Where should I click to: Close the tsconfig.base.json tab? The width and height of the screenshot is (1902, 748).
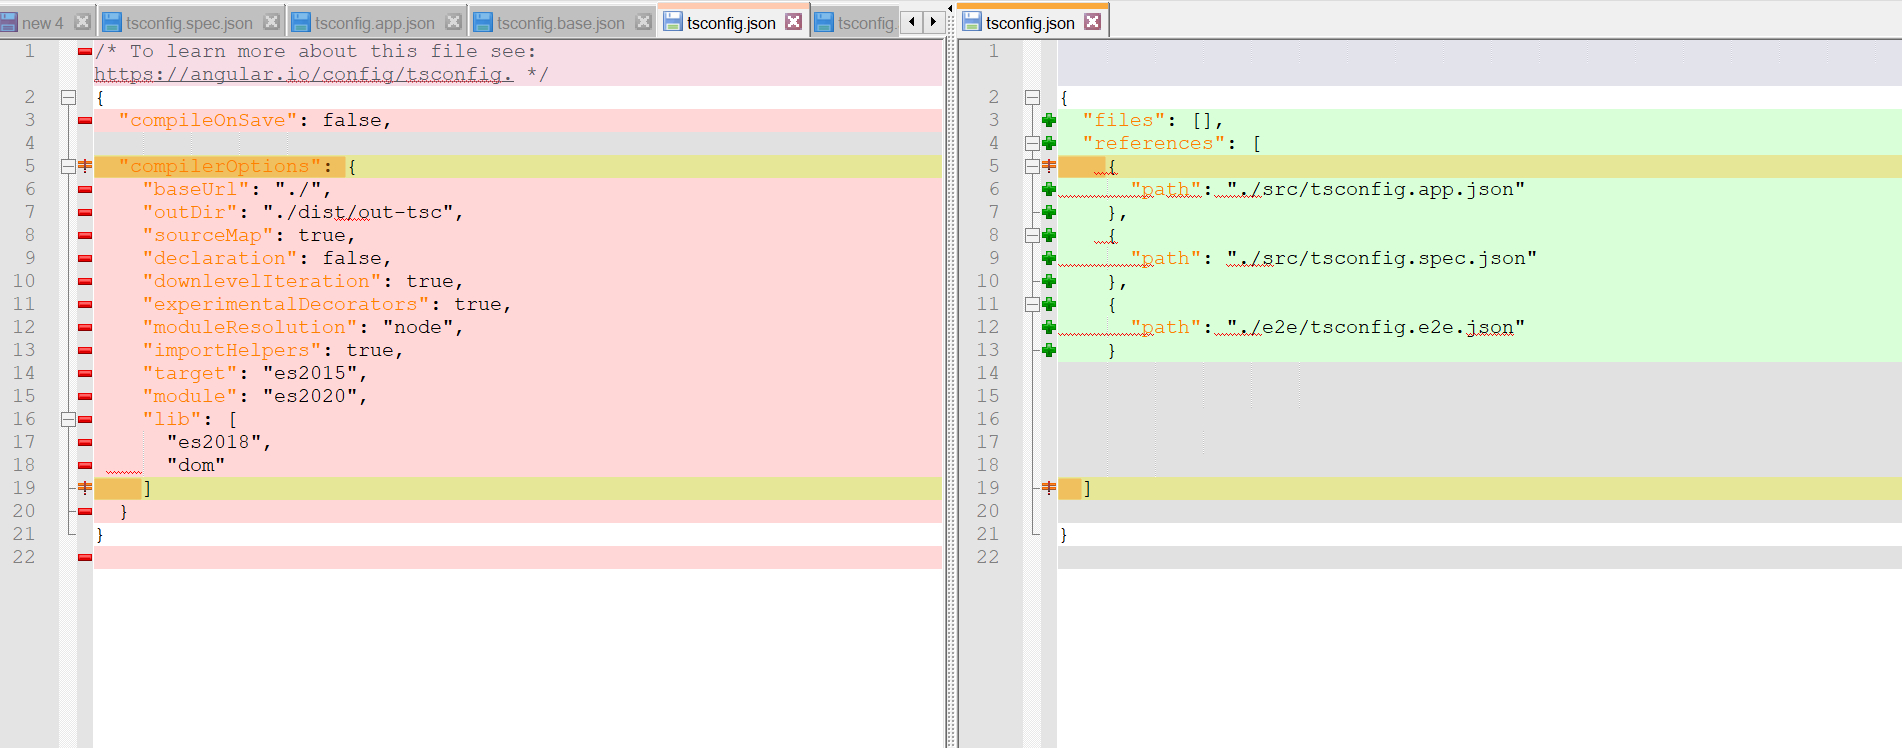(x=643, y=22)
